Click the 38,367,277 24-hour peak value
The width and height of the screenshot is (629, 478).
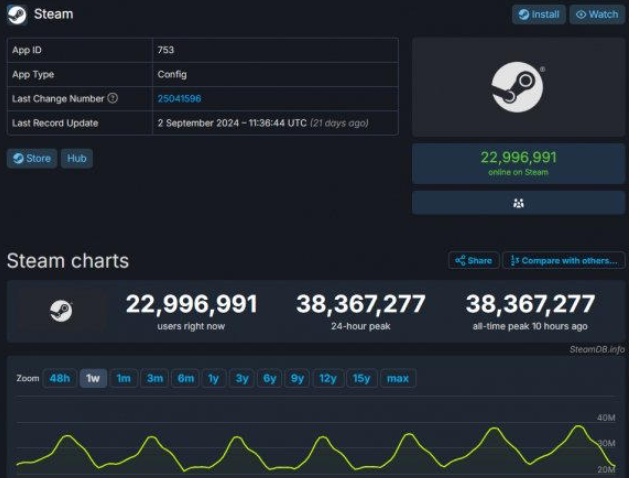[361, 304]
